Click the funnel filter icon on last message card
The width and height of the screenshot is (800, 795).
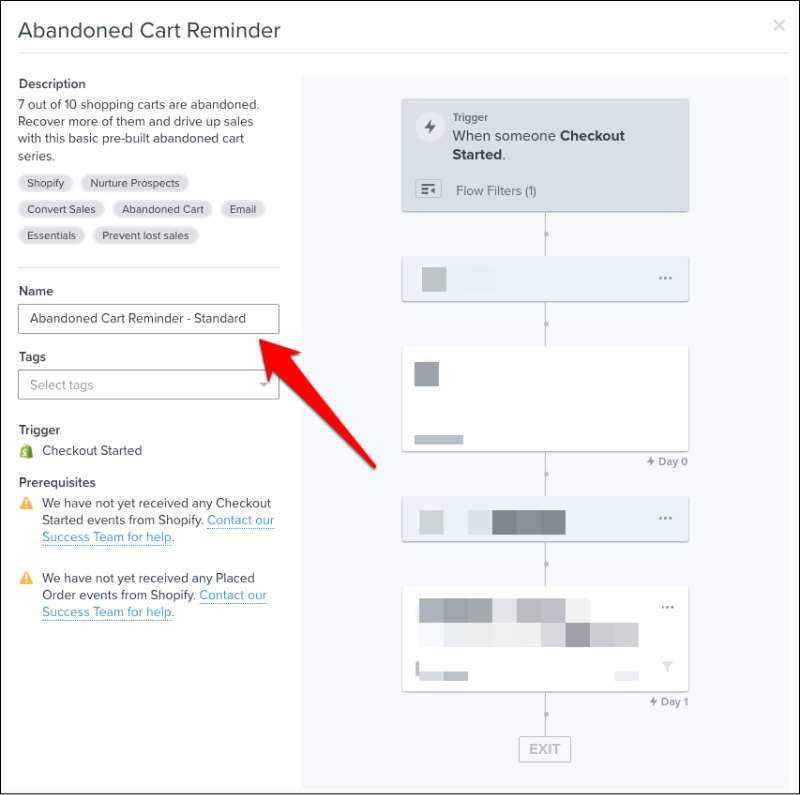tap(667, 665)
